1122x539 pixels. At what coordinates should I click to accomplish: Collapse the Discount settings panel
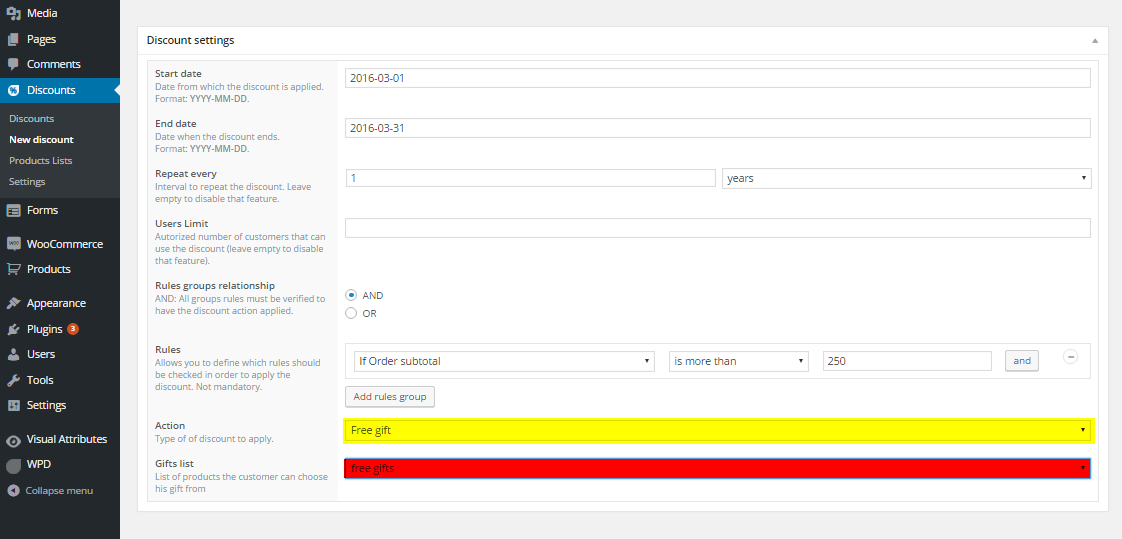coord(1095,41)
